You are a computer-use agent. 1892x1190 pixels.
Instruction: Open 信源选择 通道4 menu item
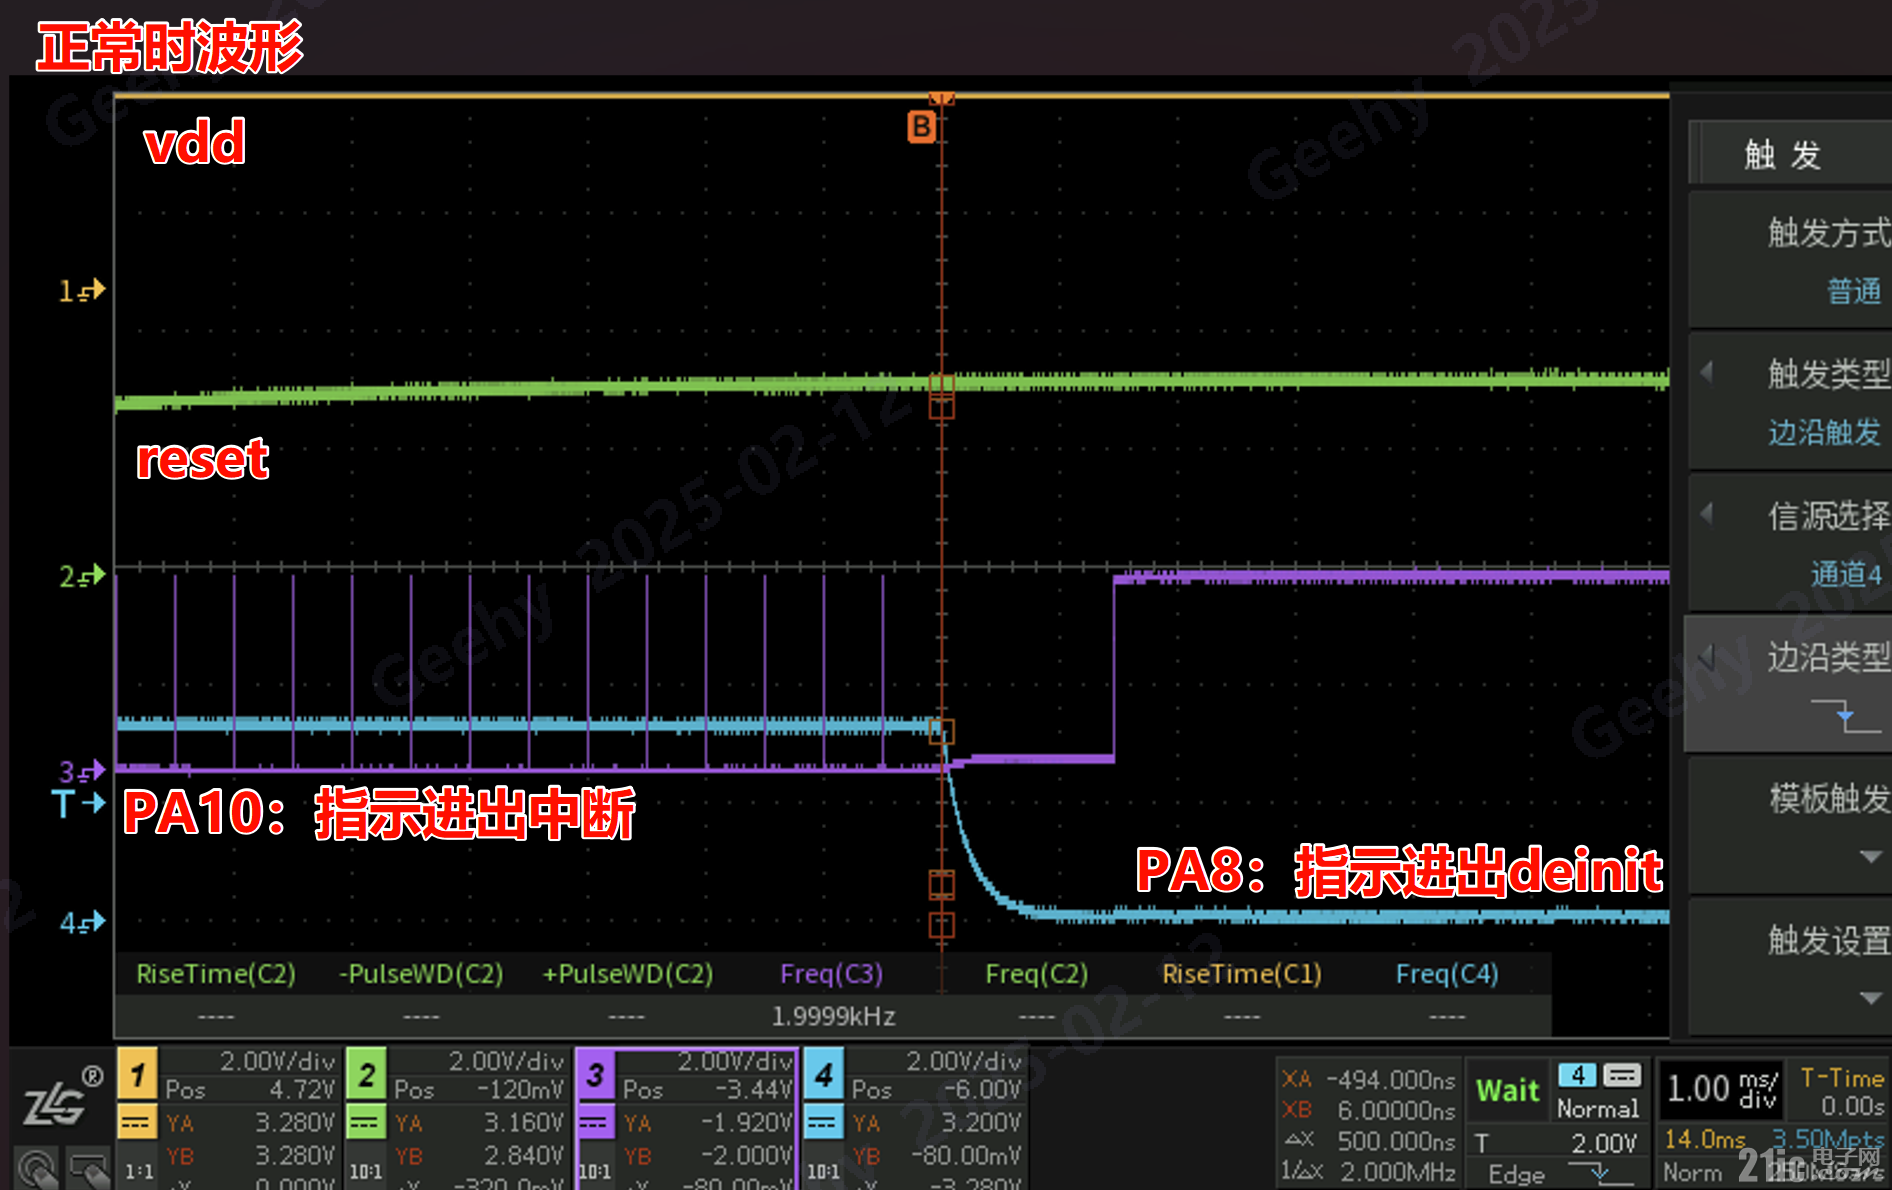[1789, 544]
